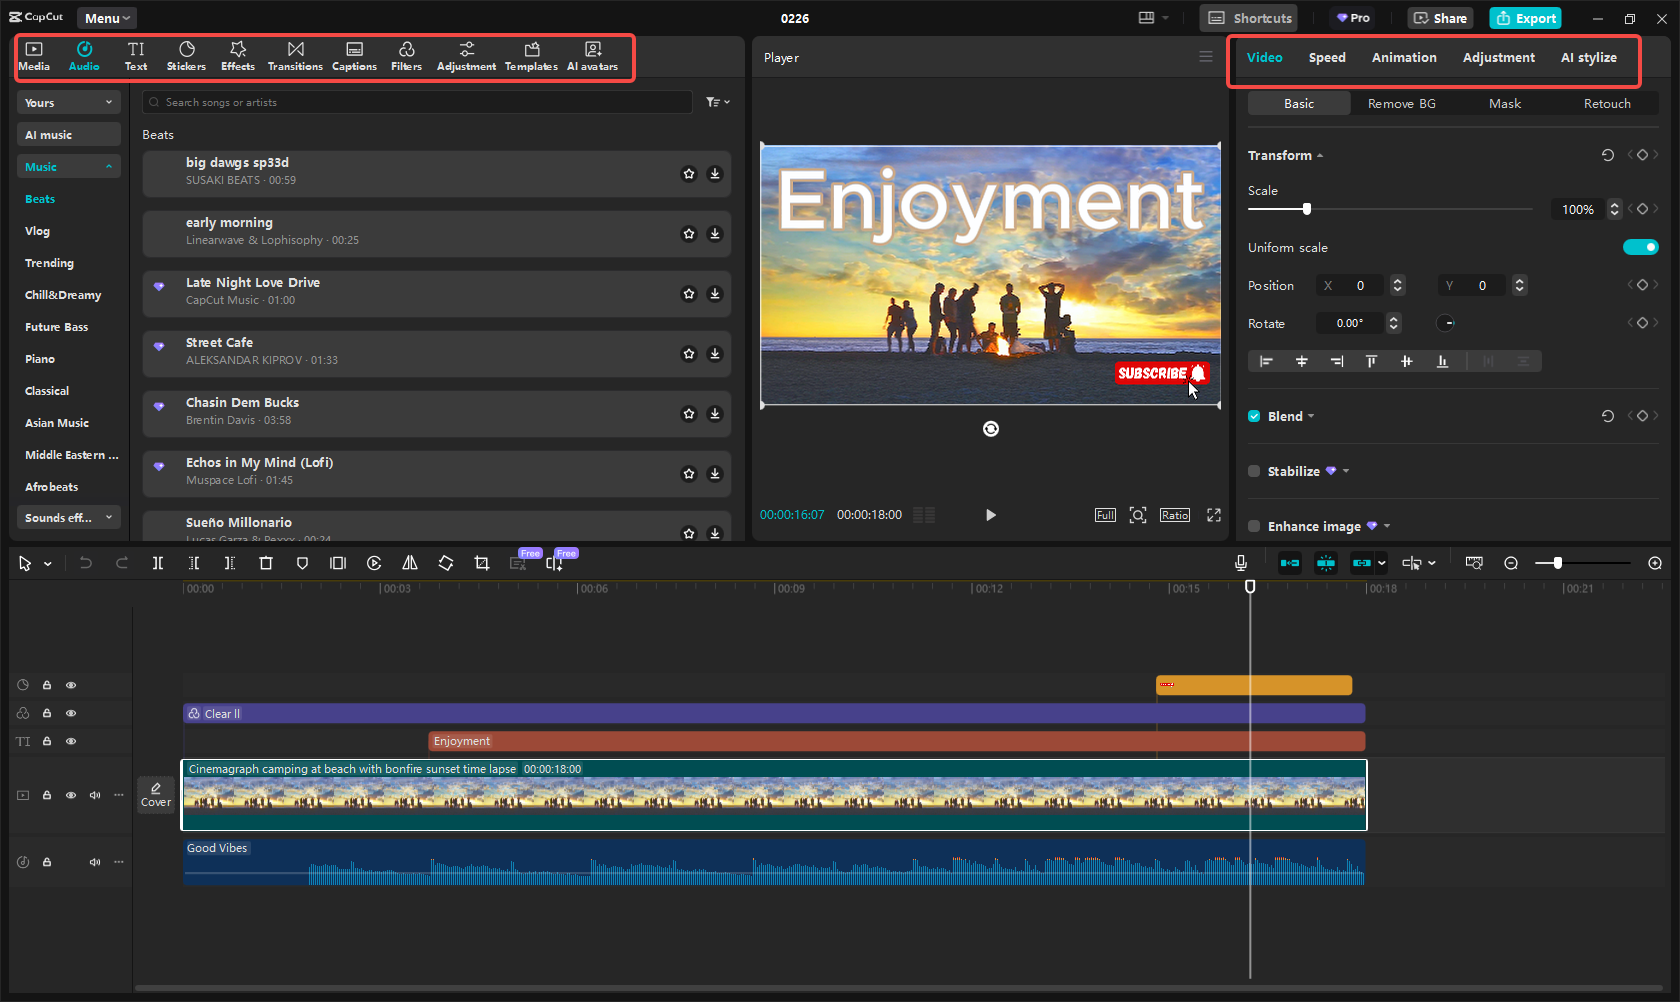Hide the text track using its eye toggle
This screenshot has width=1680, height=1002.
[x=71, y=741]
